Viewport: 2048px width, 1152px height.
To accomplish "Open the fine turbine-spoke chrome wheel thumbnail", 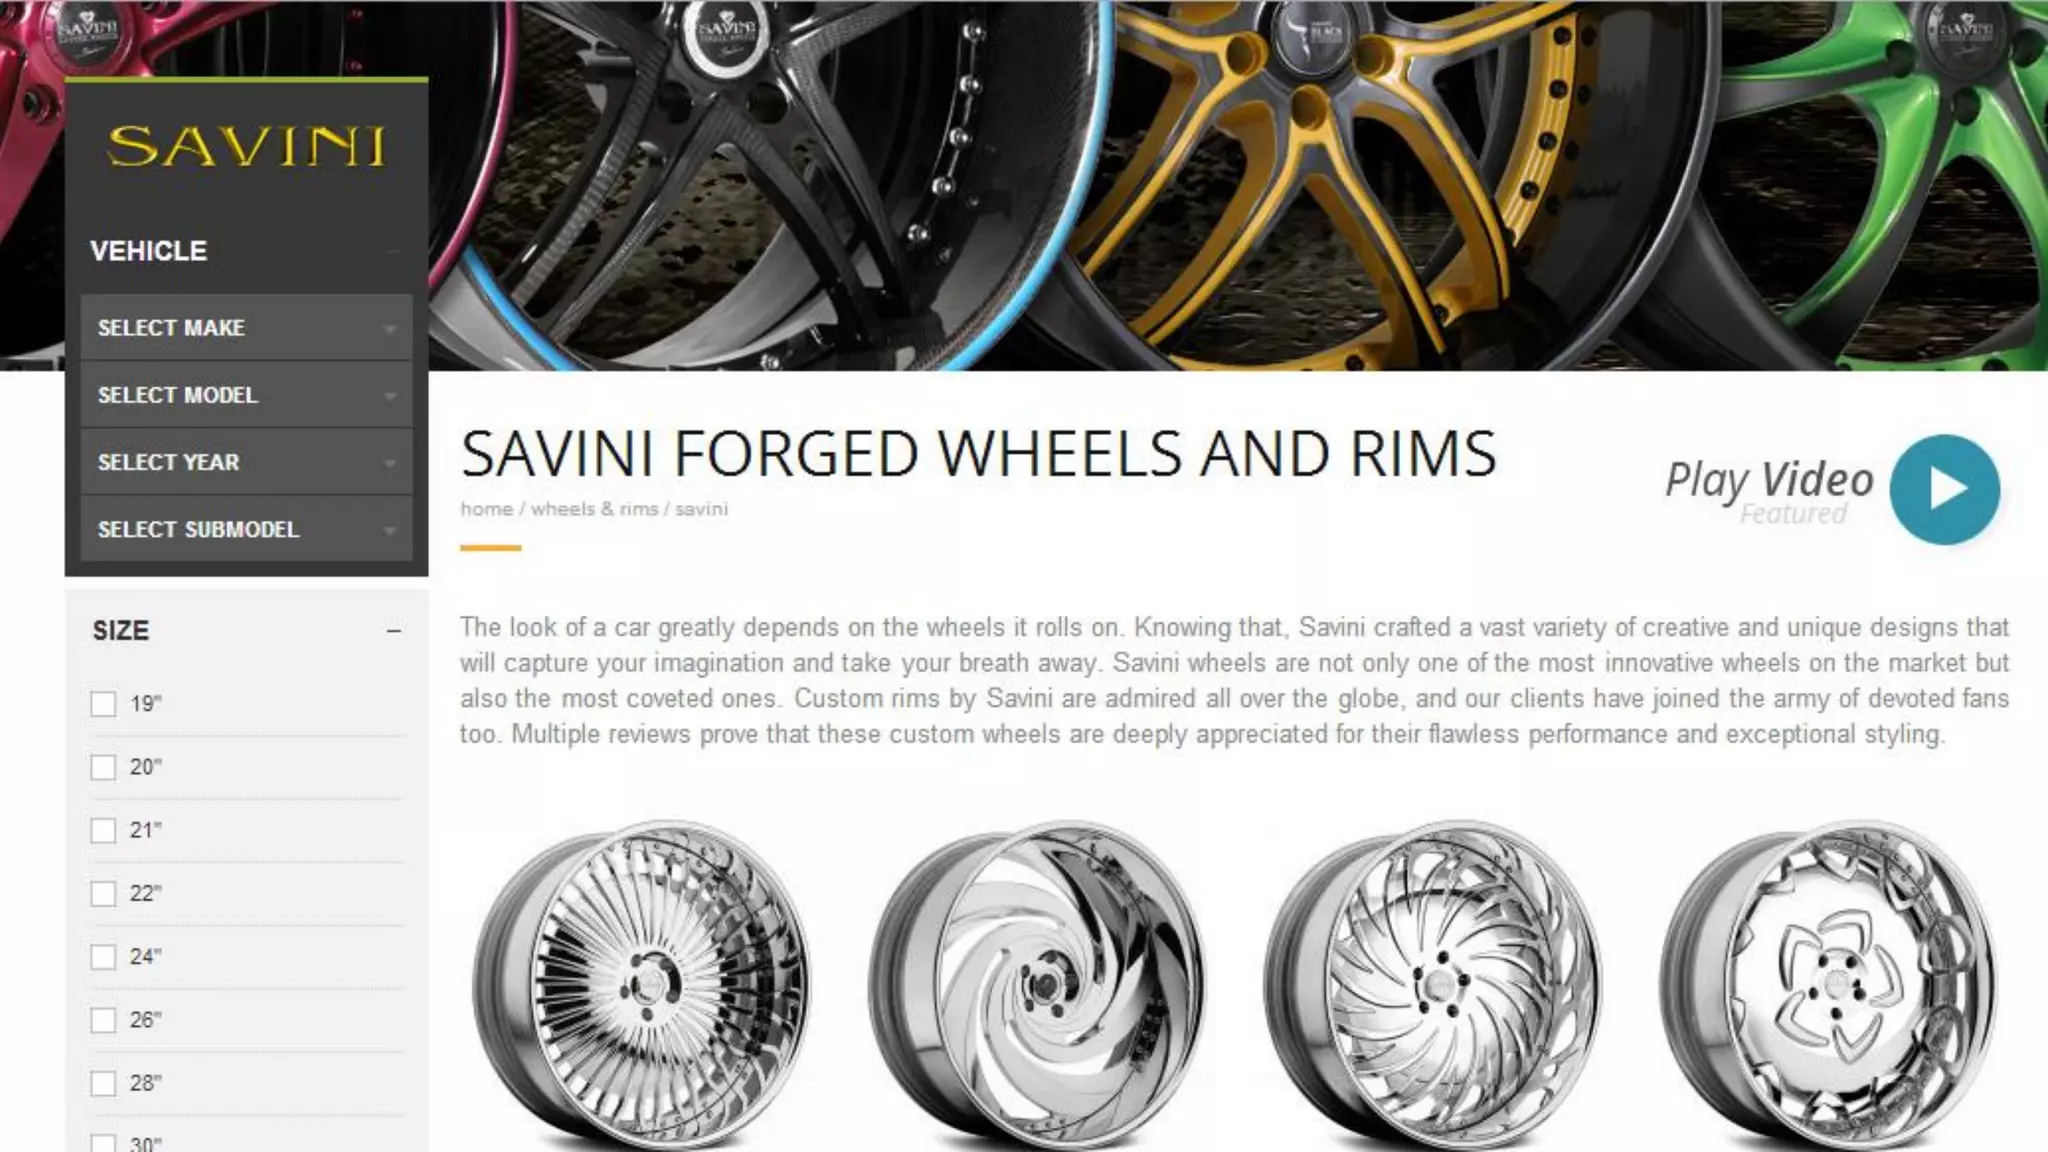I will (x=1432, y=985).
